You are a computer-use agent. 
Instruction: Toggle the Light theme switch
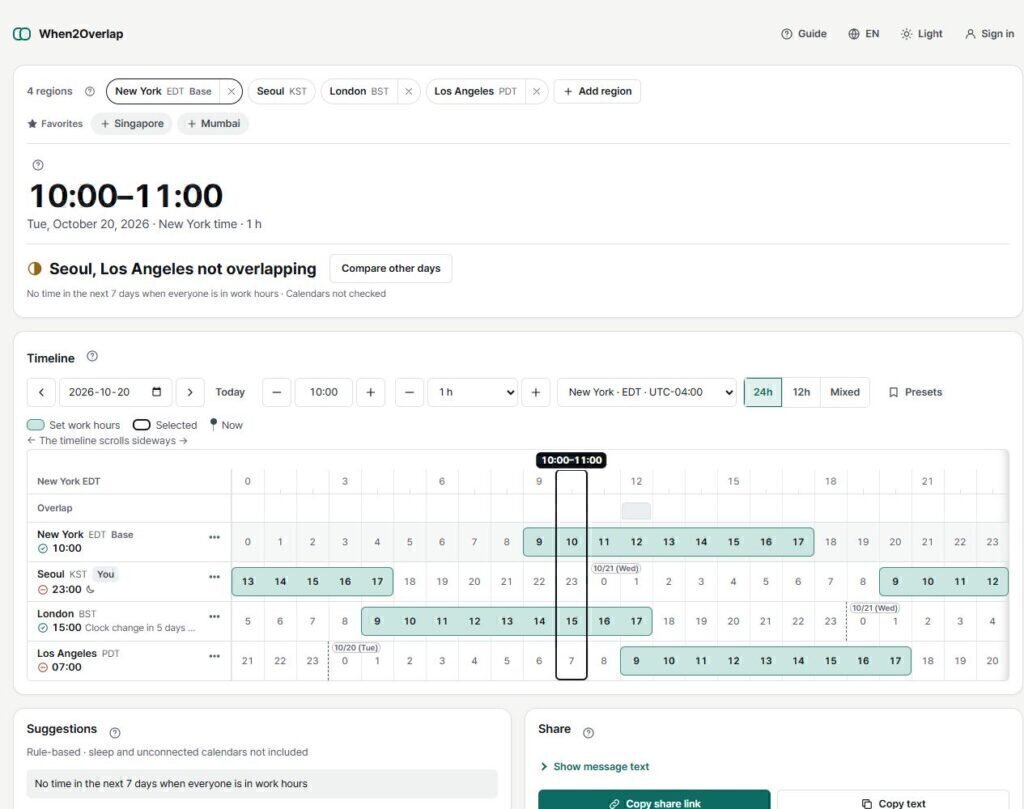tap(921, 34)
